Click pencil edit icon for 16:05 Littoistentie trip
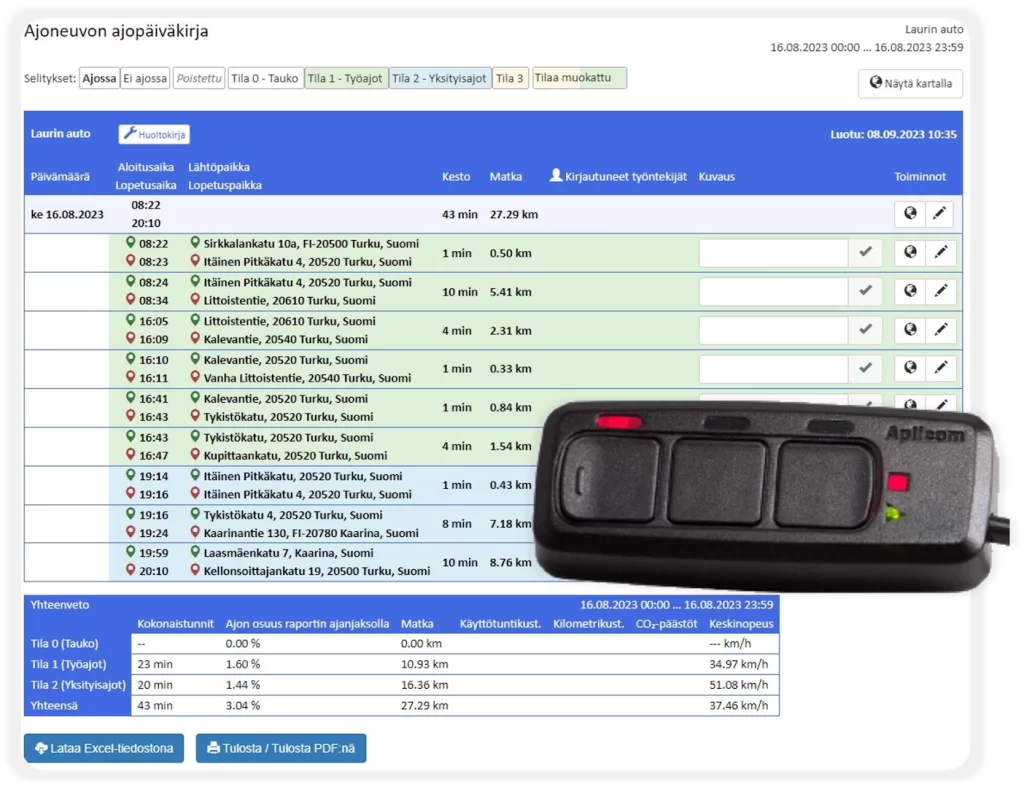The height and width of the screenshot is (788, 1024). pyautogui.click(x=940, y=330)
